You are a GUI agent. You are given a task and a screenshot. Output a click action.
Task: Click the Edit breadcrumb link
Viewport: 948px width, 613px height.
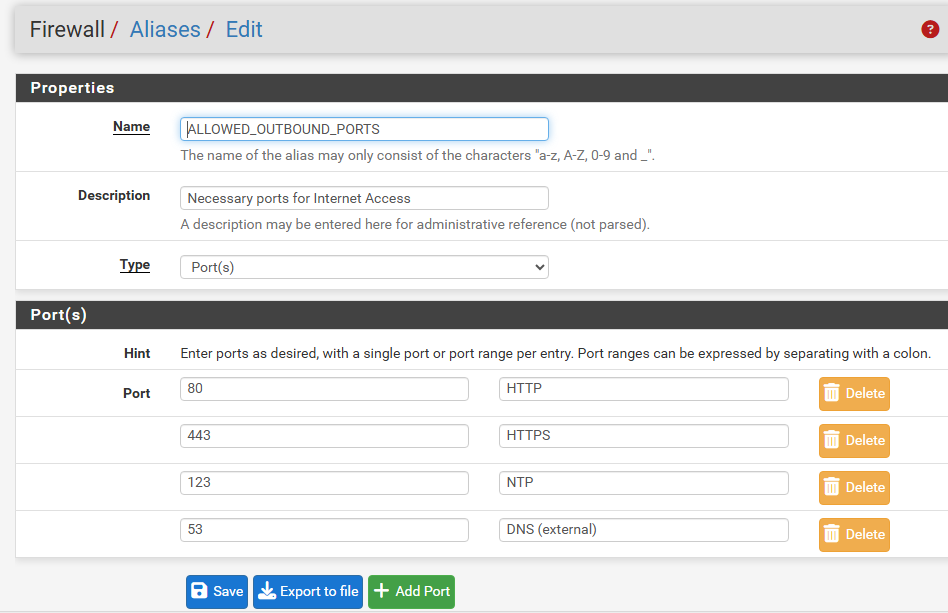tap(244, 30)
